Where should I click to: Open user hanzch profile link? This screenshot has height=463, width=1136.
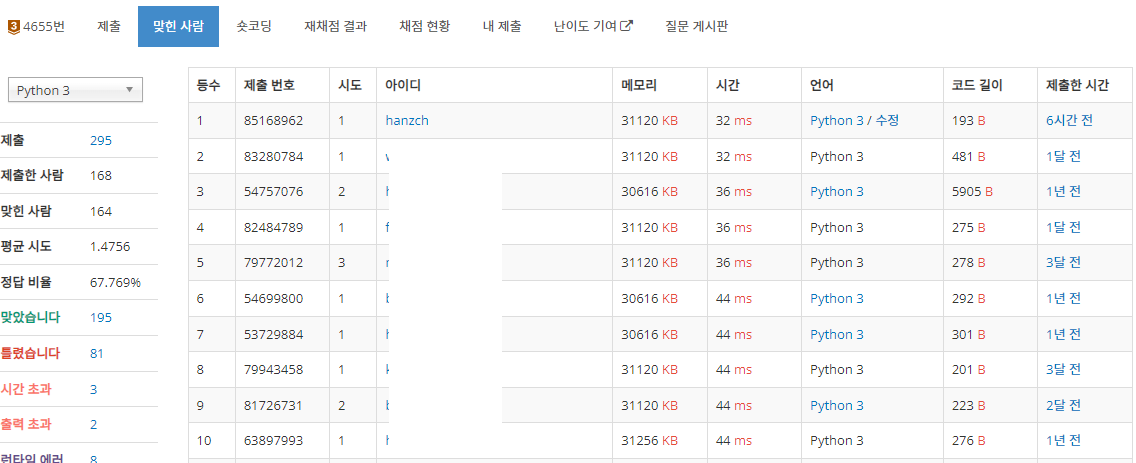407,121
